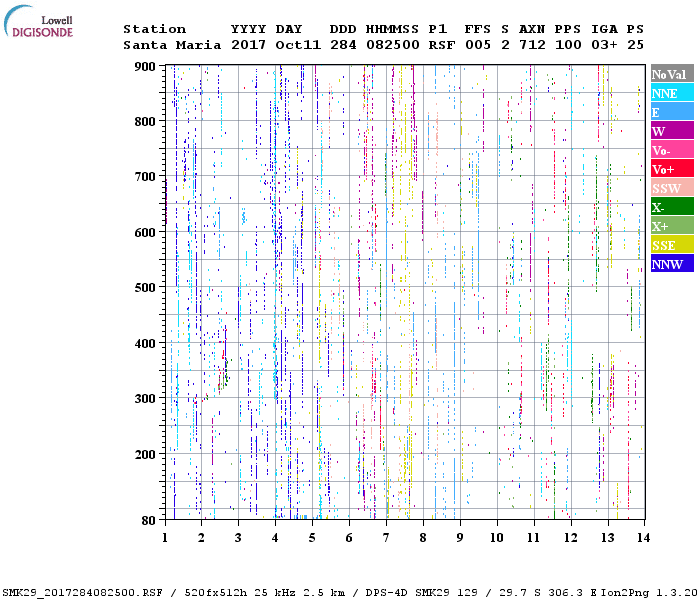Click the 'YYYY' header label
The height and width of the screenshot is (600, 700).
coord(248,29)
